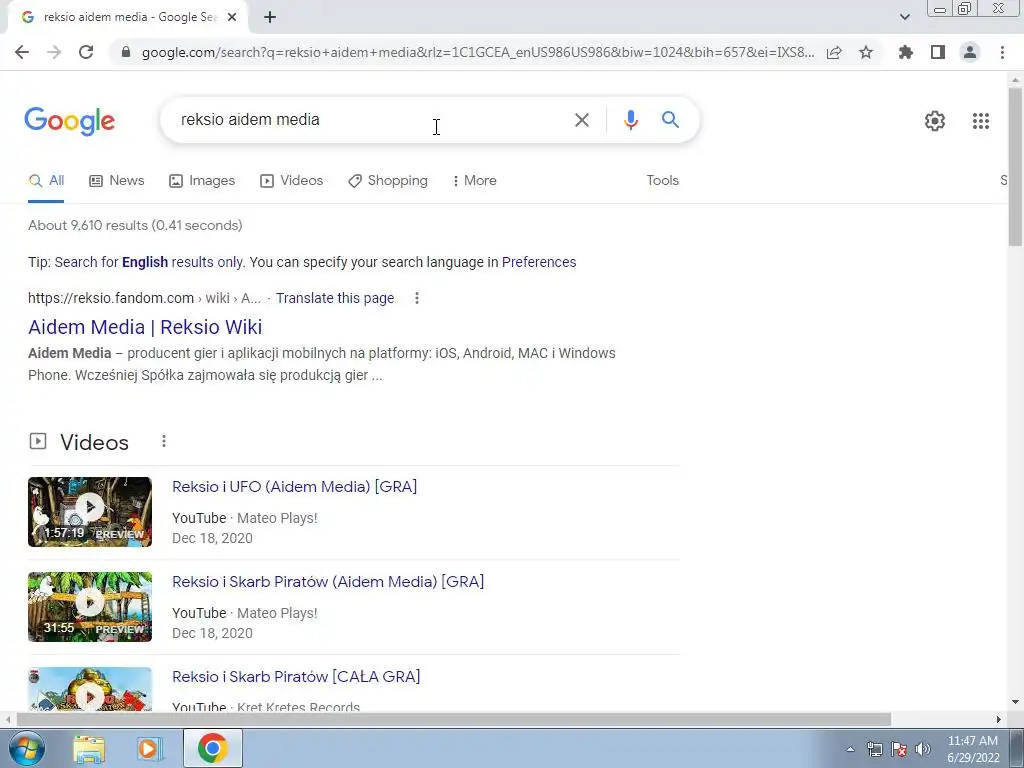Click the blue magnifier search button
Screen dimensions: 1024x768
[670, 120]
